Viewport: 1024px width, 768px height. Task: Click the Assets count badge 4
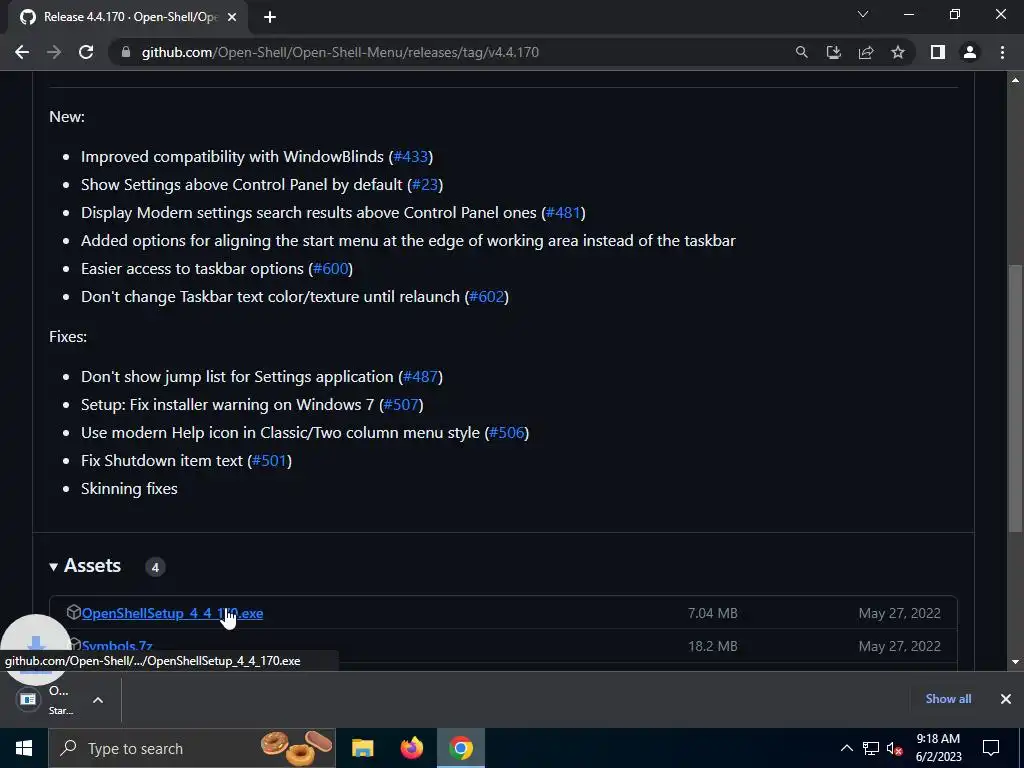point(155,568)
